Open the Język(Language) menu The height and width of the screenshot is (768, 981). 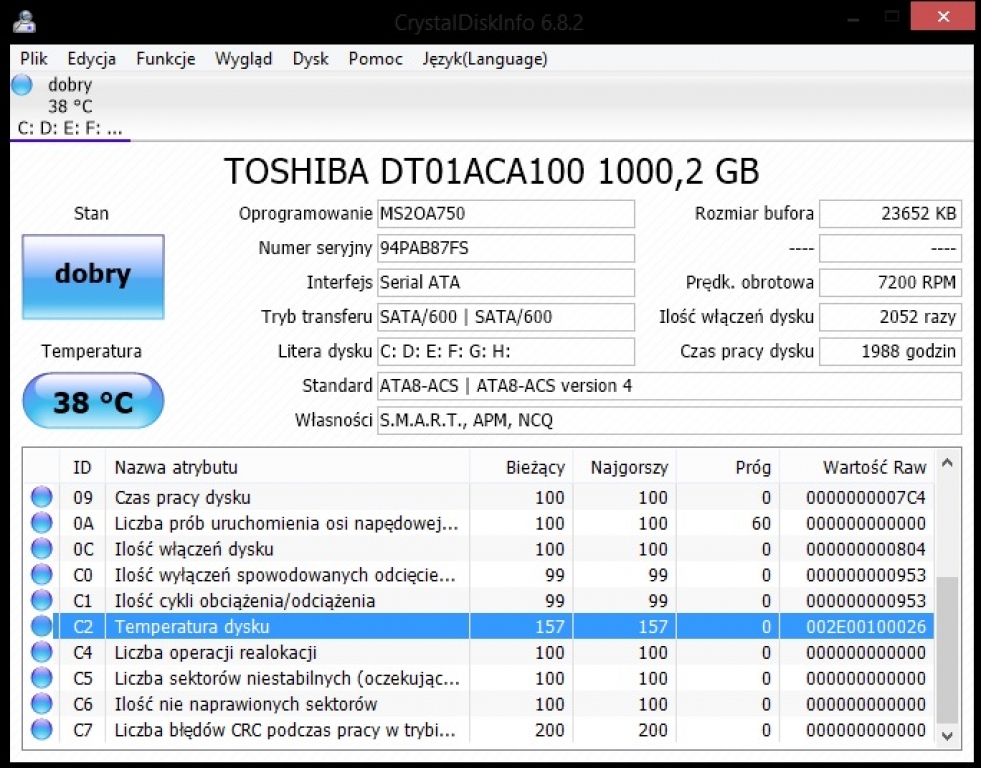coord(485,59)
